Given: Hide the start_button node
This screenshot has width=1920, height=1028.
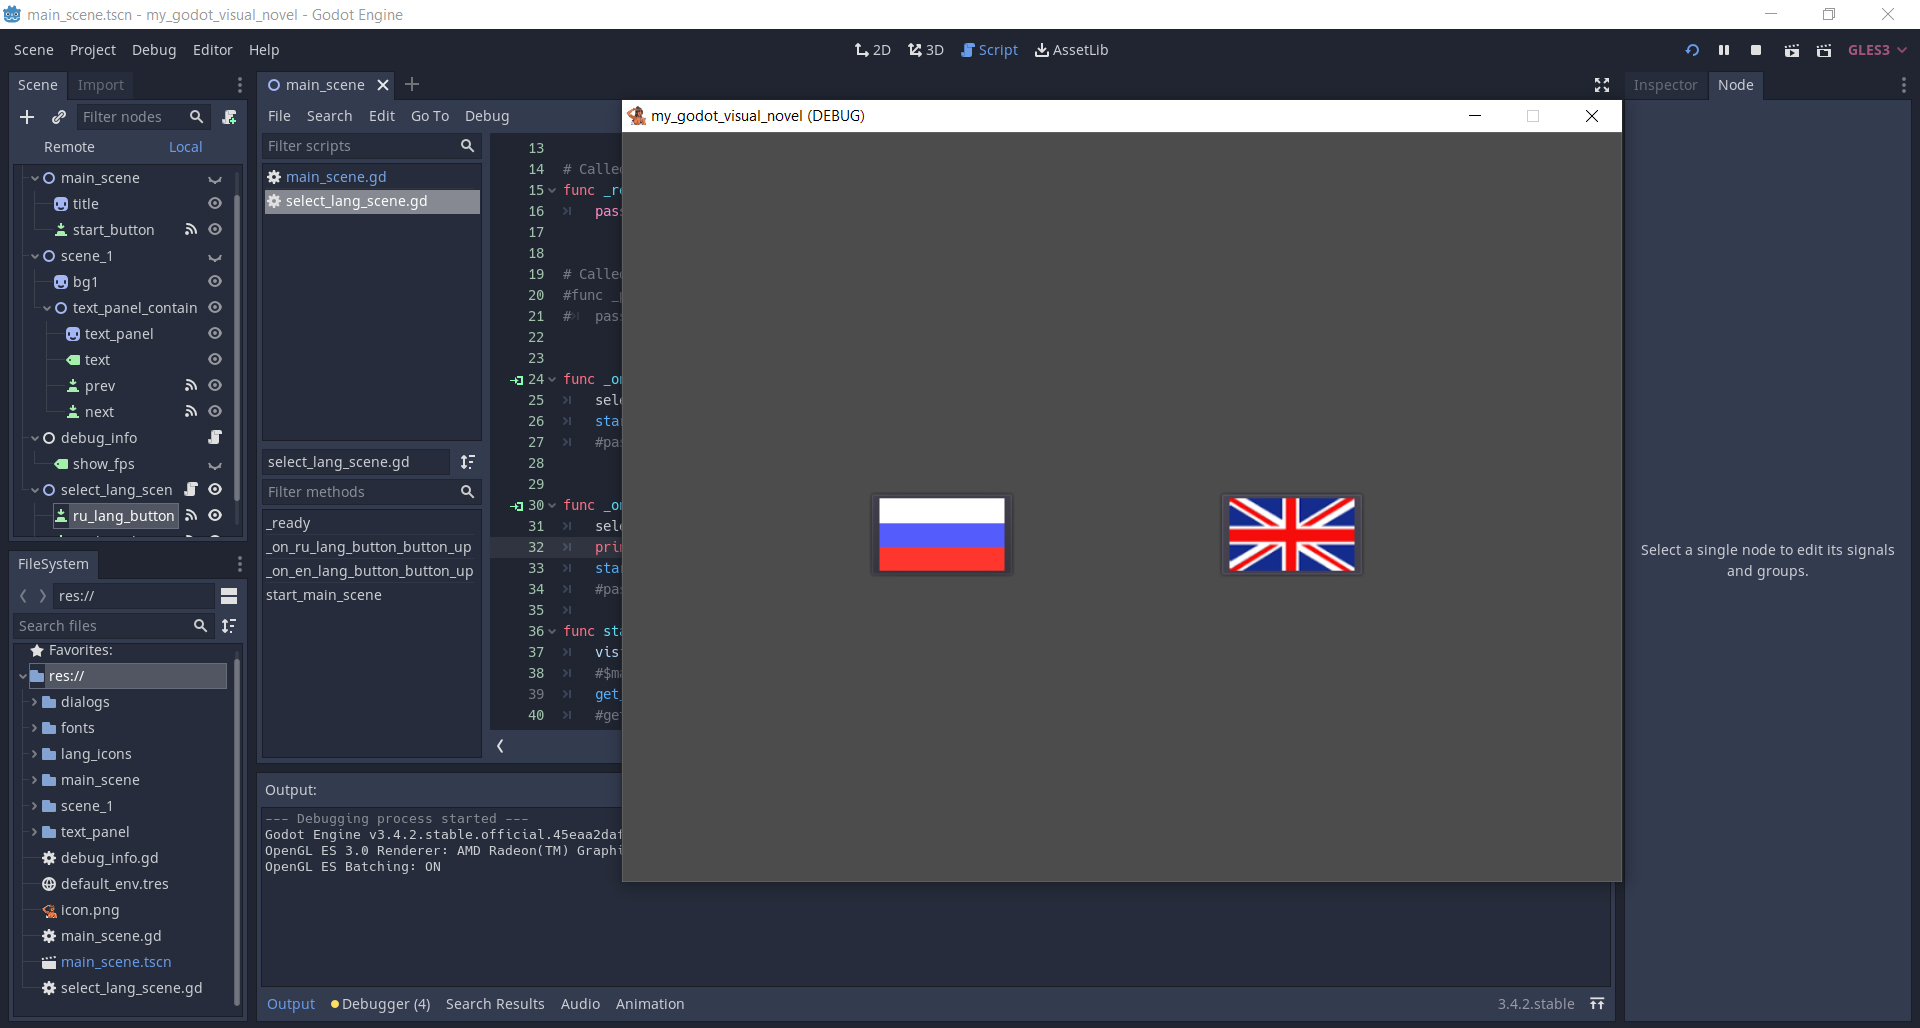Looking at the screenshot, I should point(215,230).
